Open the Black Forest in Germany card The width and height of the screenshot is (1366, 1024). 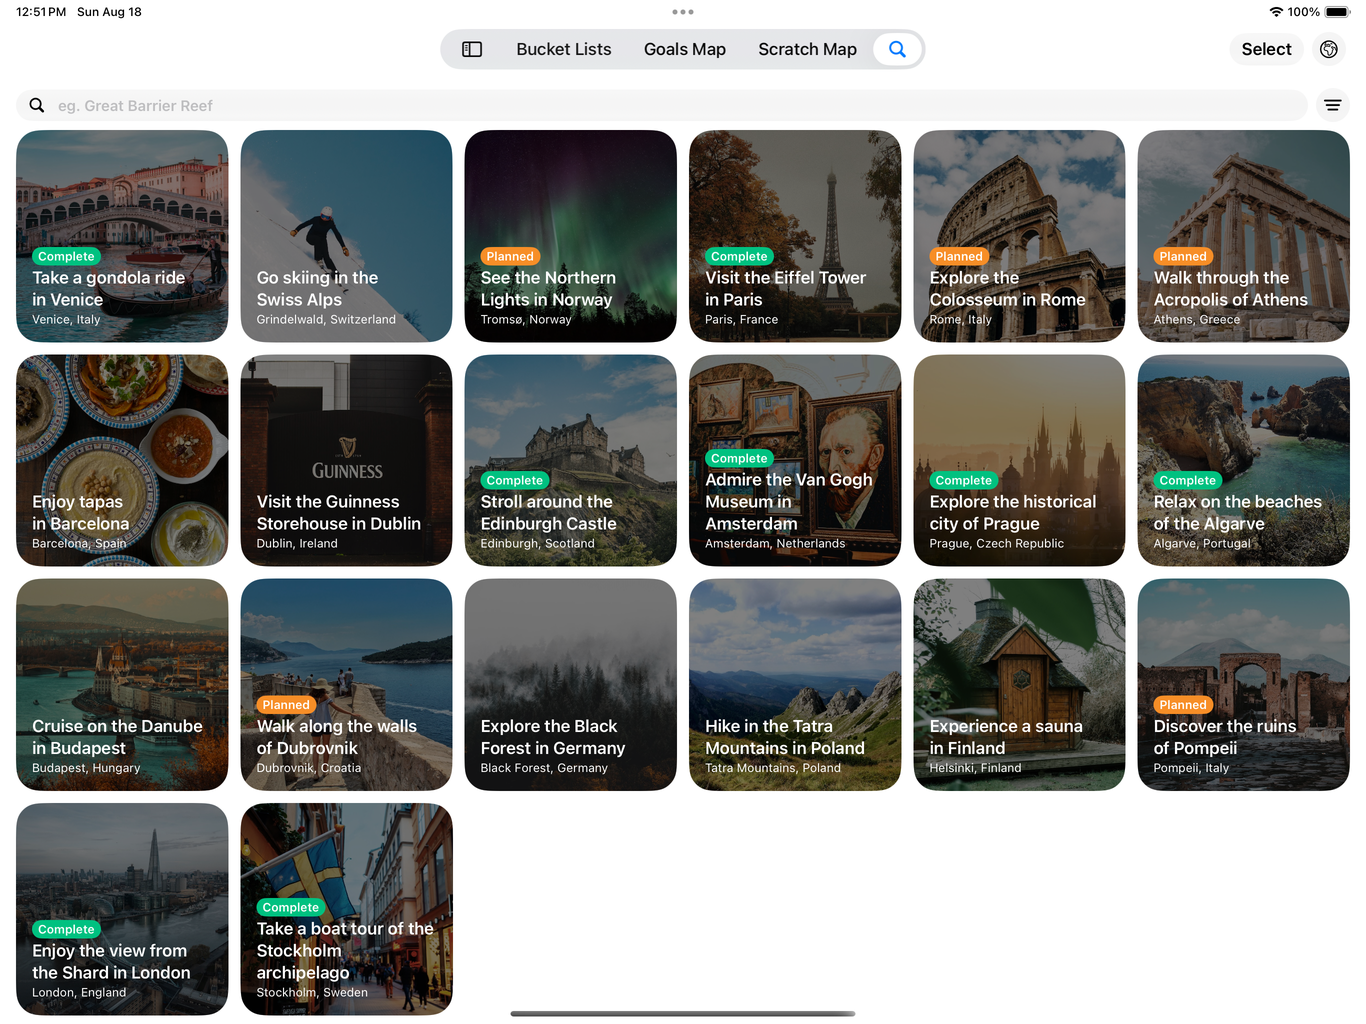click(571, 685)
